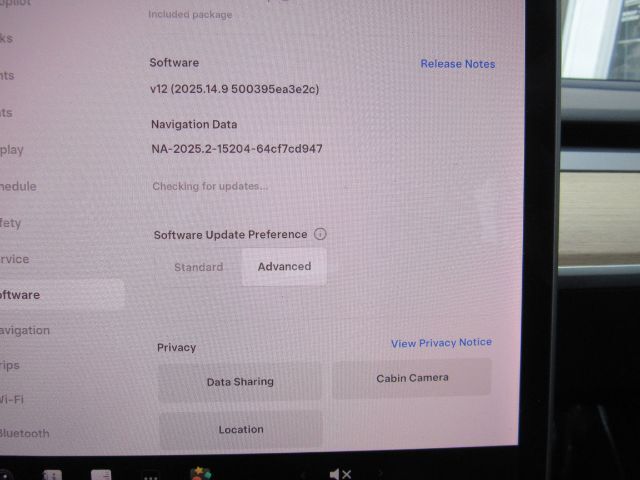
Task: Open Service section in sidebar
Action: (15, 259)
